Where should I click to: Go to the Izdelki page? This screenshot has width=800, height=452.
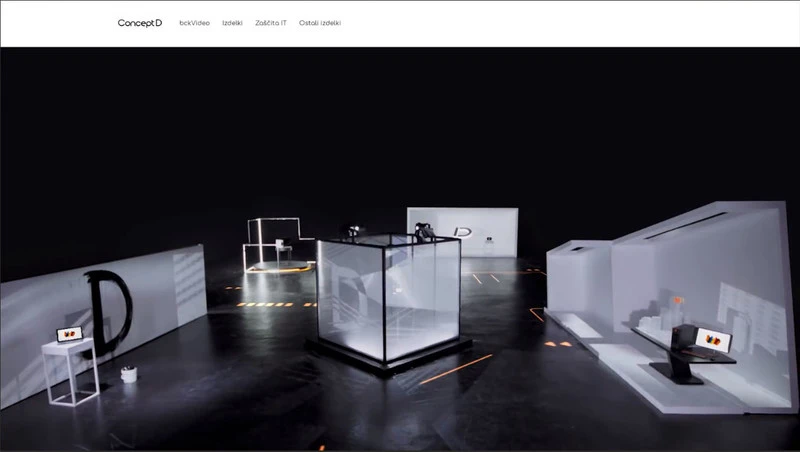232,23
